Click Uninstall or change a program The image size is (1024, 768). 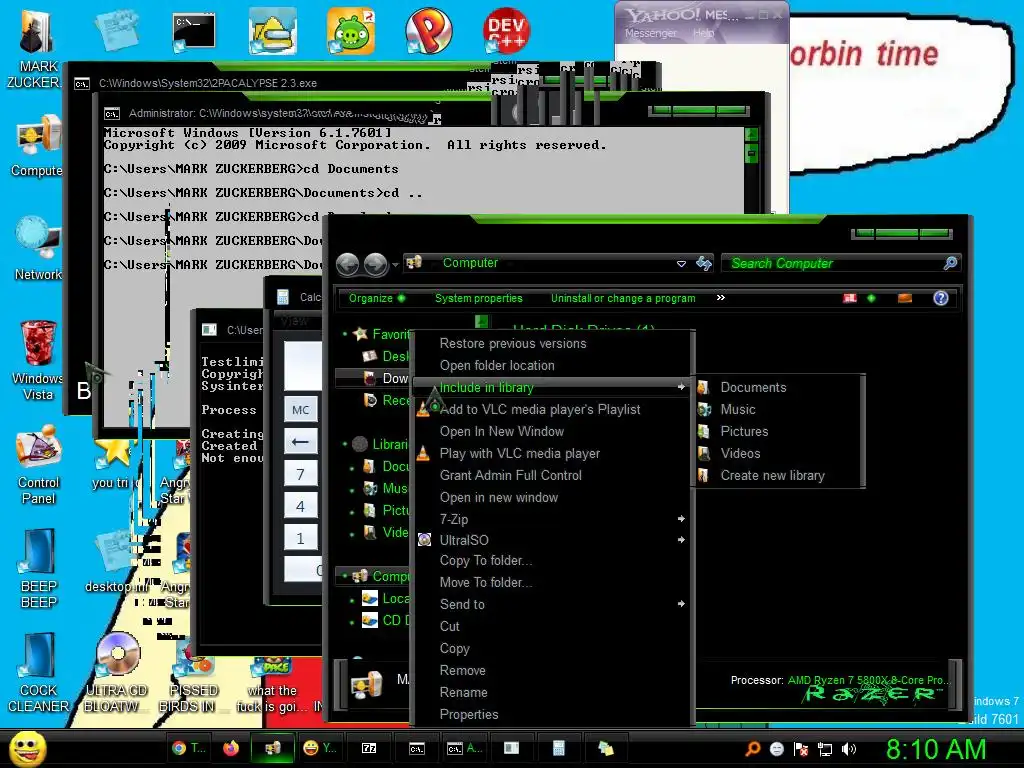click(623, 298)
